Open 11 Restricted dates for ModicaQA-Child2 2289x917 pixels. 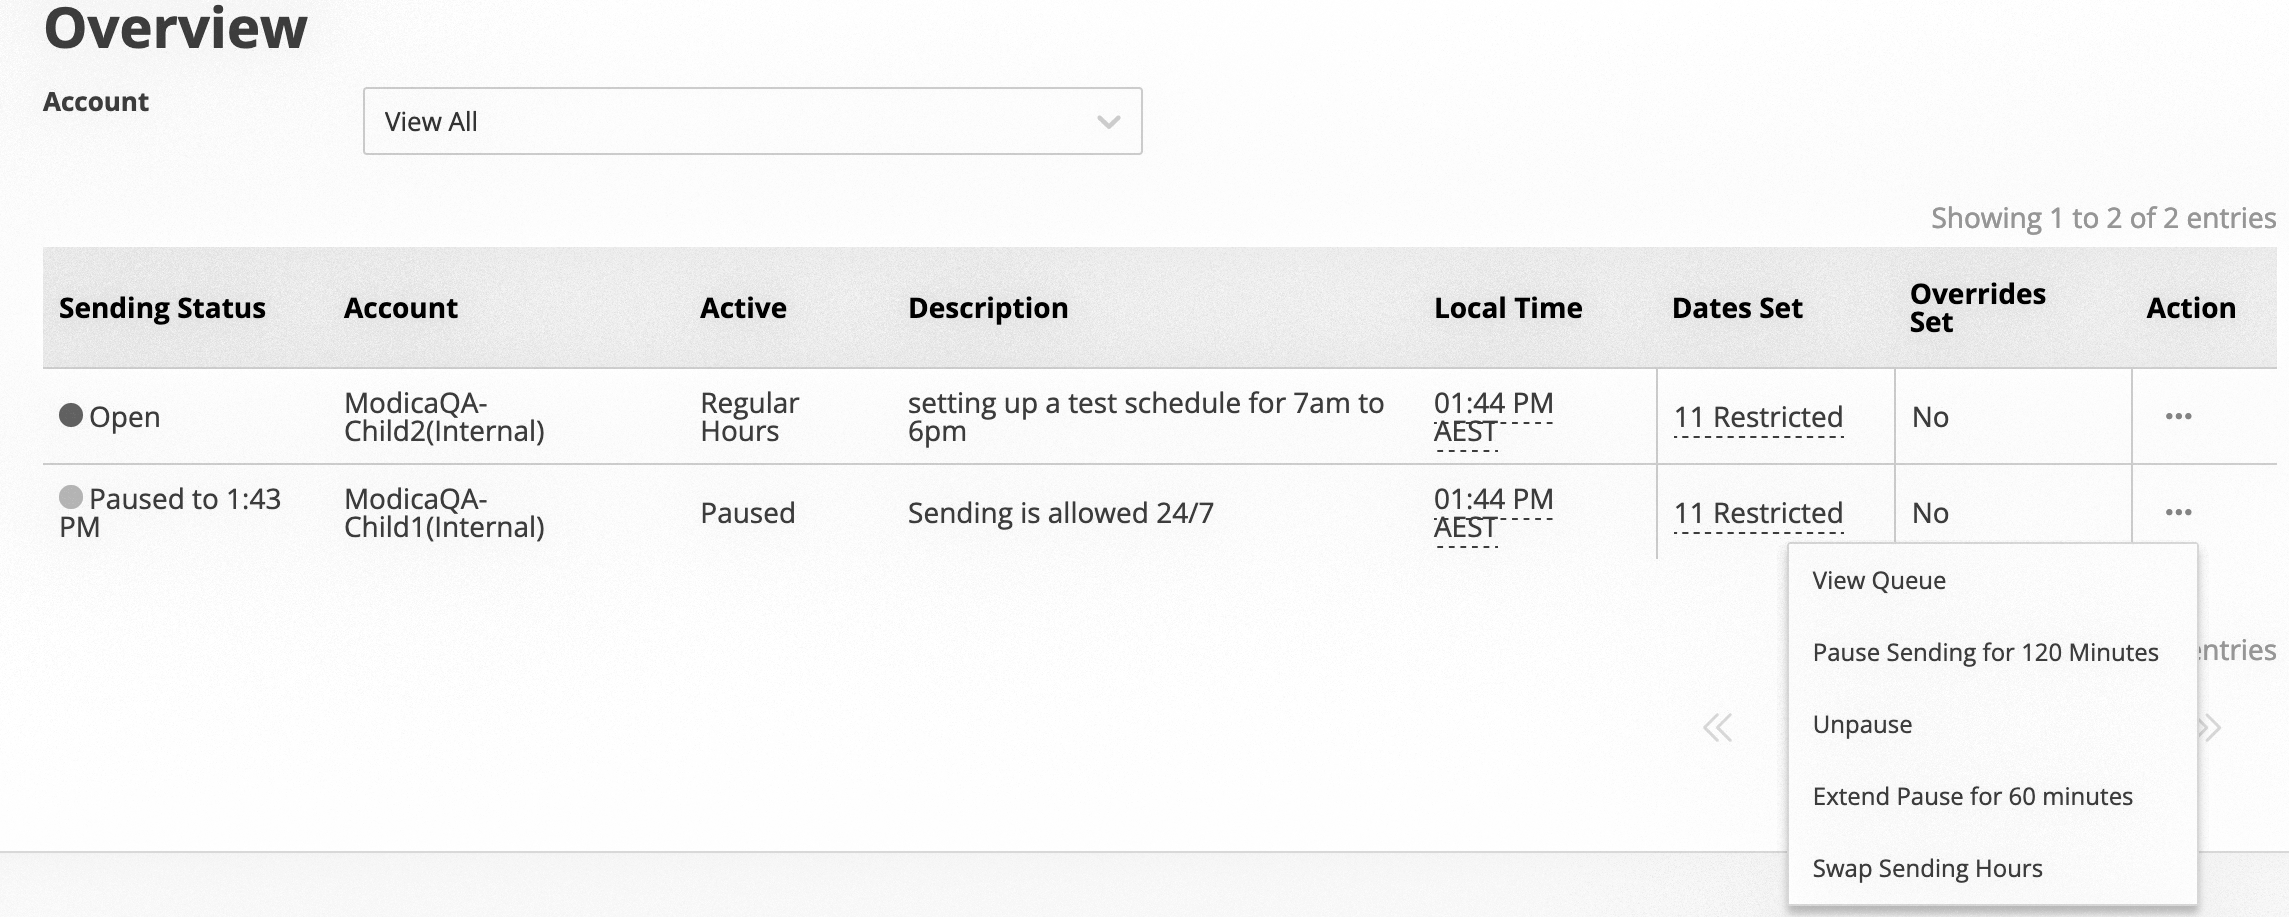click(1759, 417)
